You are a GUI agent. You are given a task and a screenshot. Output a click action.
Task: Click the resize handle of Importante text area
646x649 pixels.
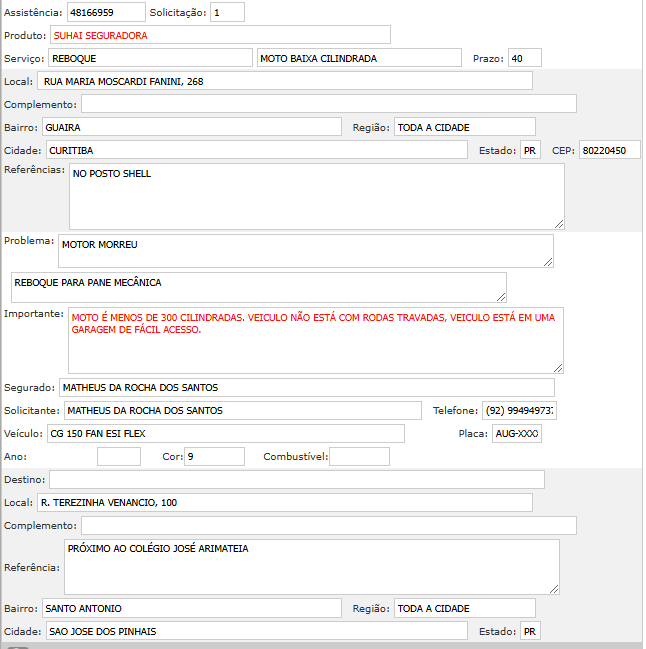tap(558, 367)
